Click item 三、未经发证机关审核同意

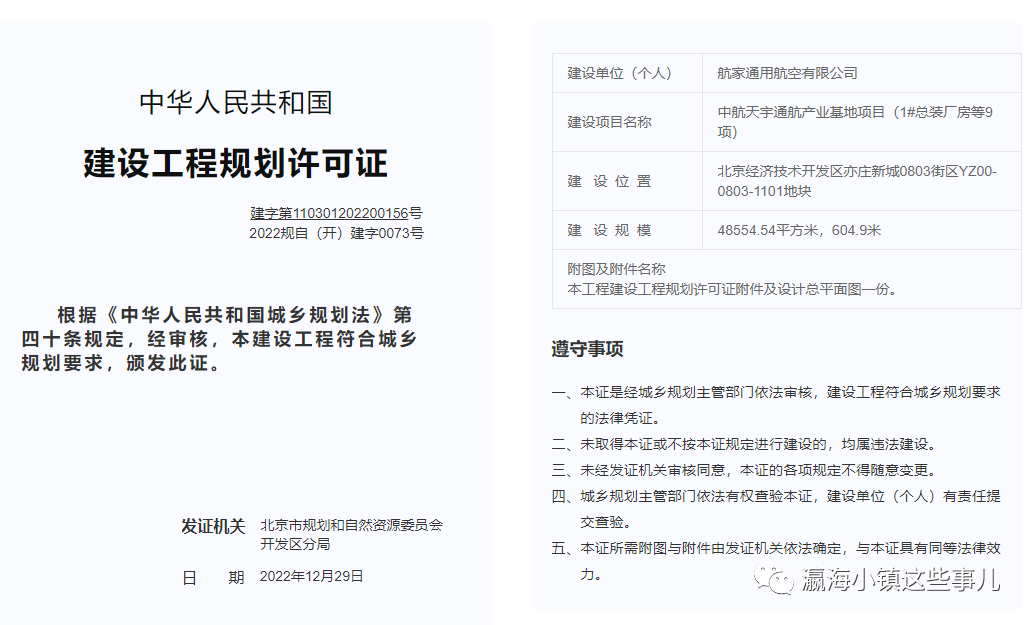click(x=745, y=470)
